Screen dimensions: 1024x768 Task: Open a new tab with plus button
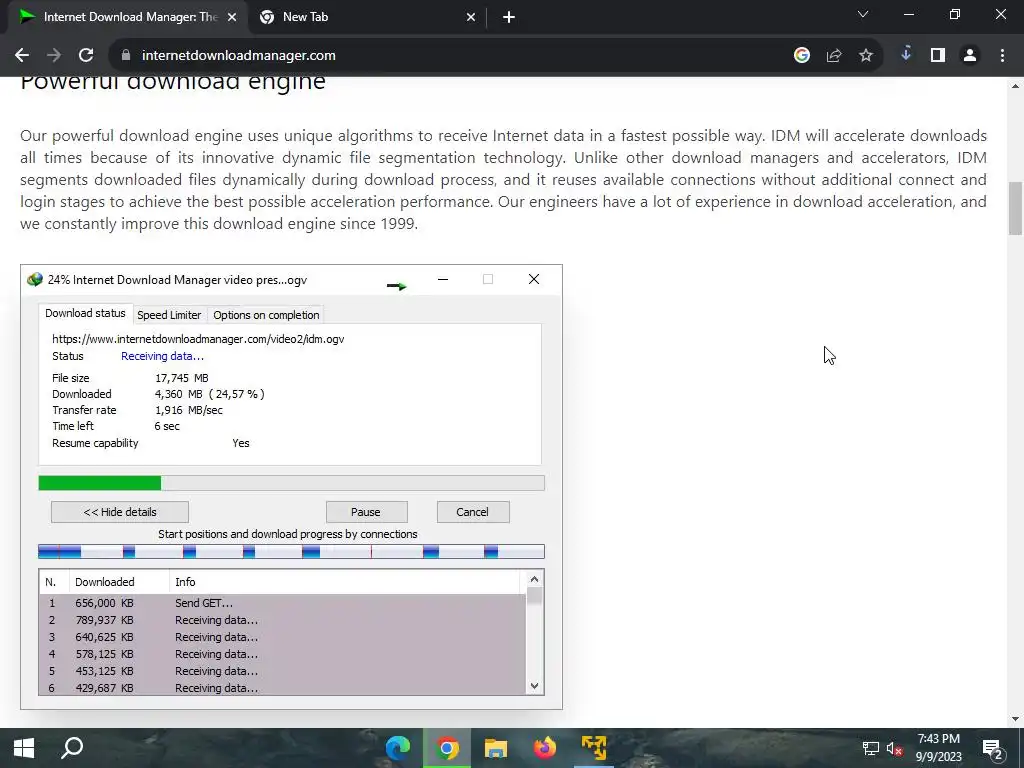509,18
